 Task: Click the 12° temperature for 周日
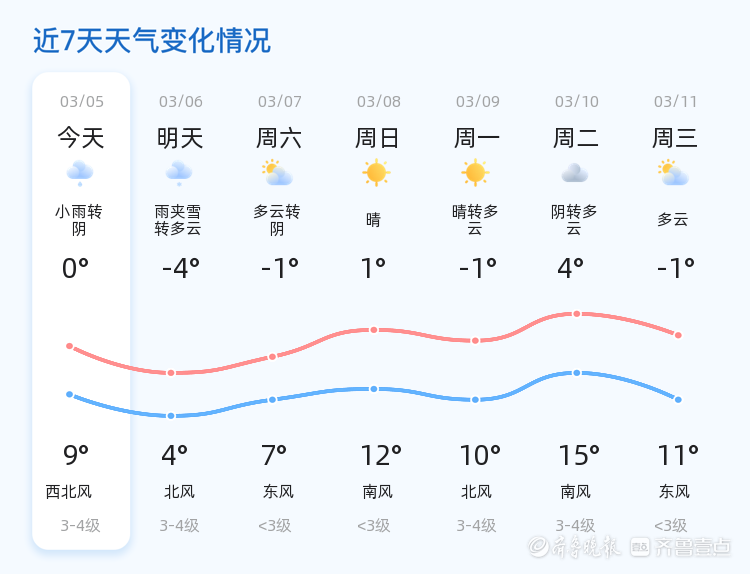381,456
